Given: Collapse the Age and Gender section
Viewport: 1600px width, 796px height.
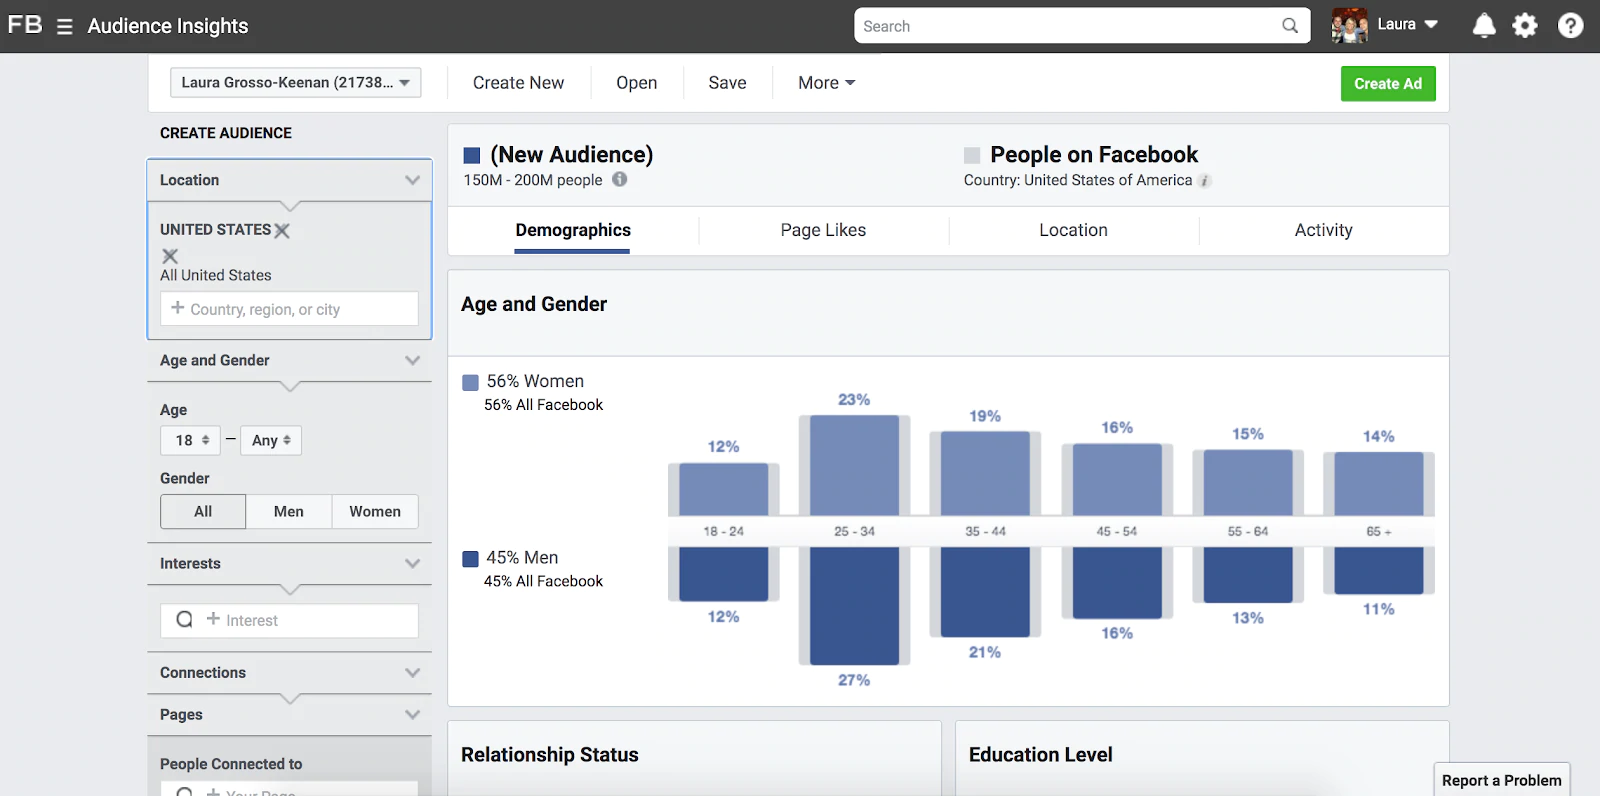Looking at the screenshot, I should 412,360.
